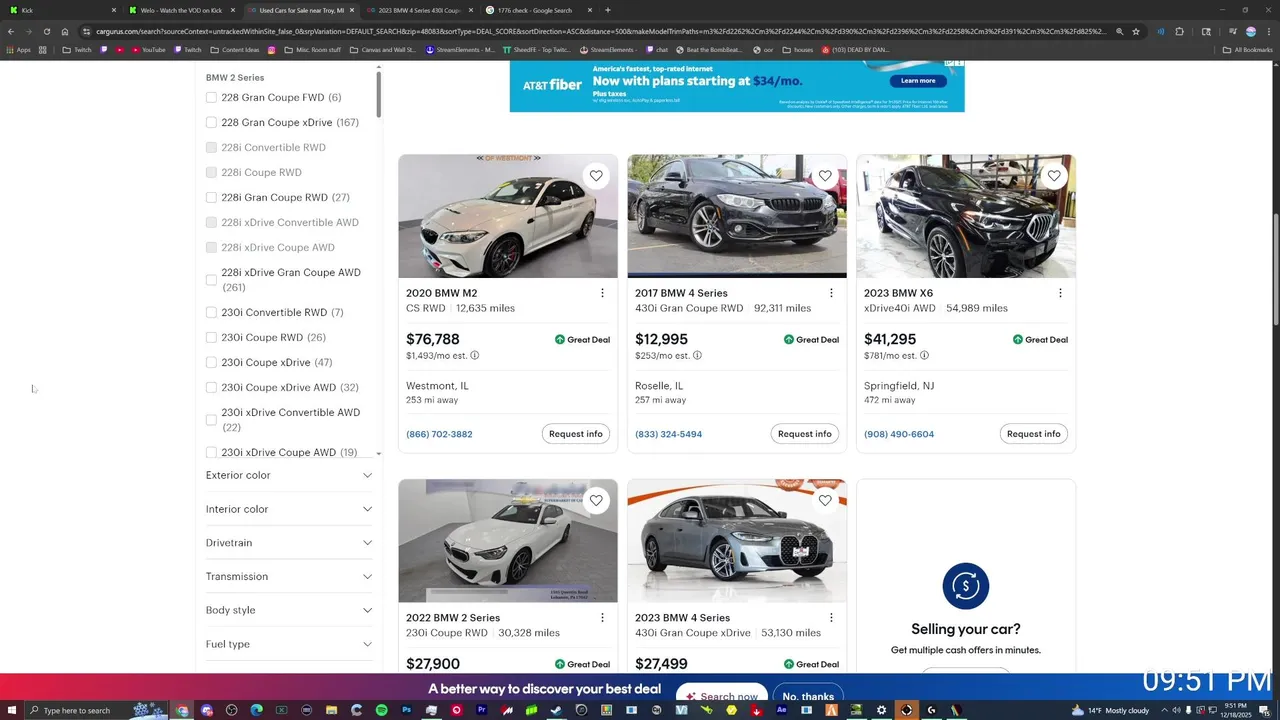
Task: Open the three-dot menu on 2023 BMW 4 Series
Action: click(831, 618)
